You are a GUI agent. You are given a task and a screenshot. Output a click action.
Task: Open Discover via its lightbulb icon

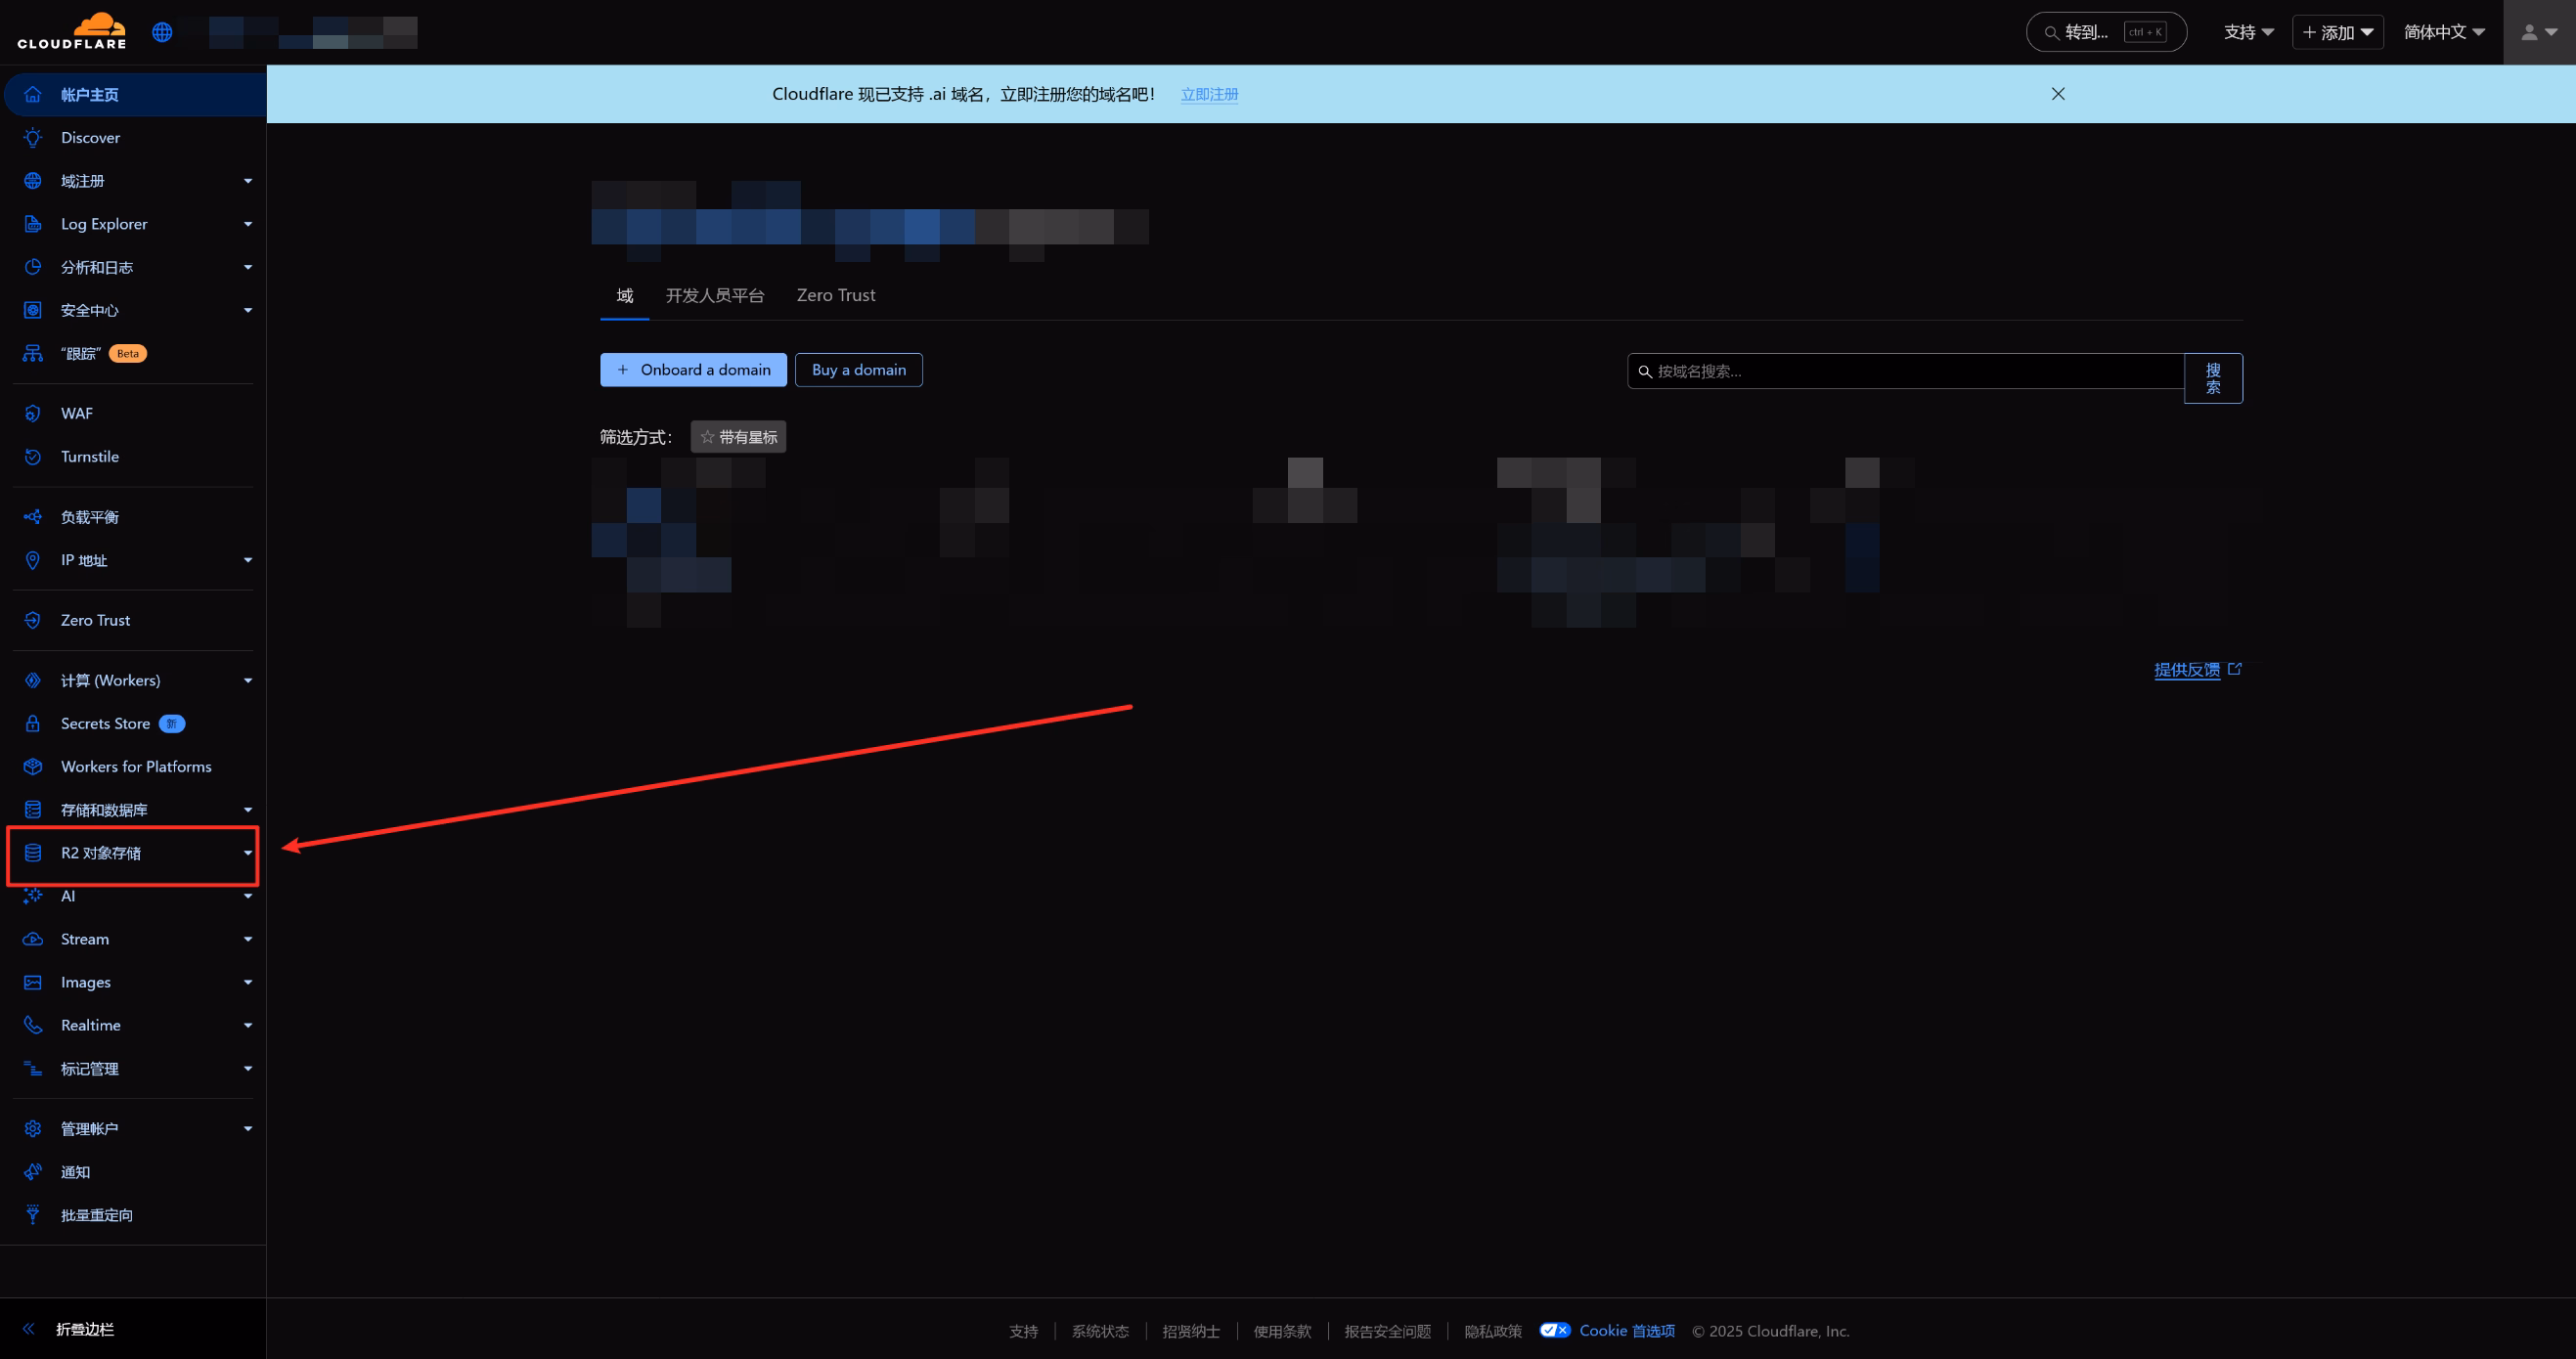(33, 137)
